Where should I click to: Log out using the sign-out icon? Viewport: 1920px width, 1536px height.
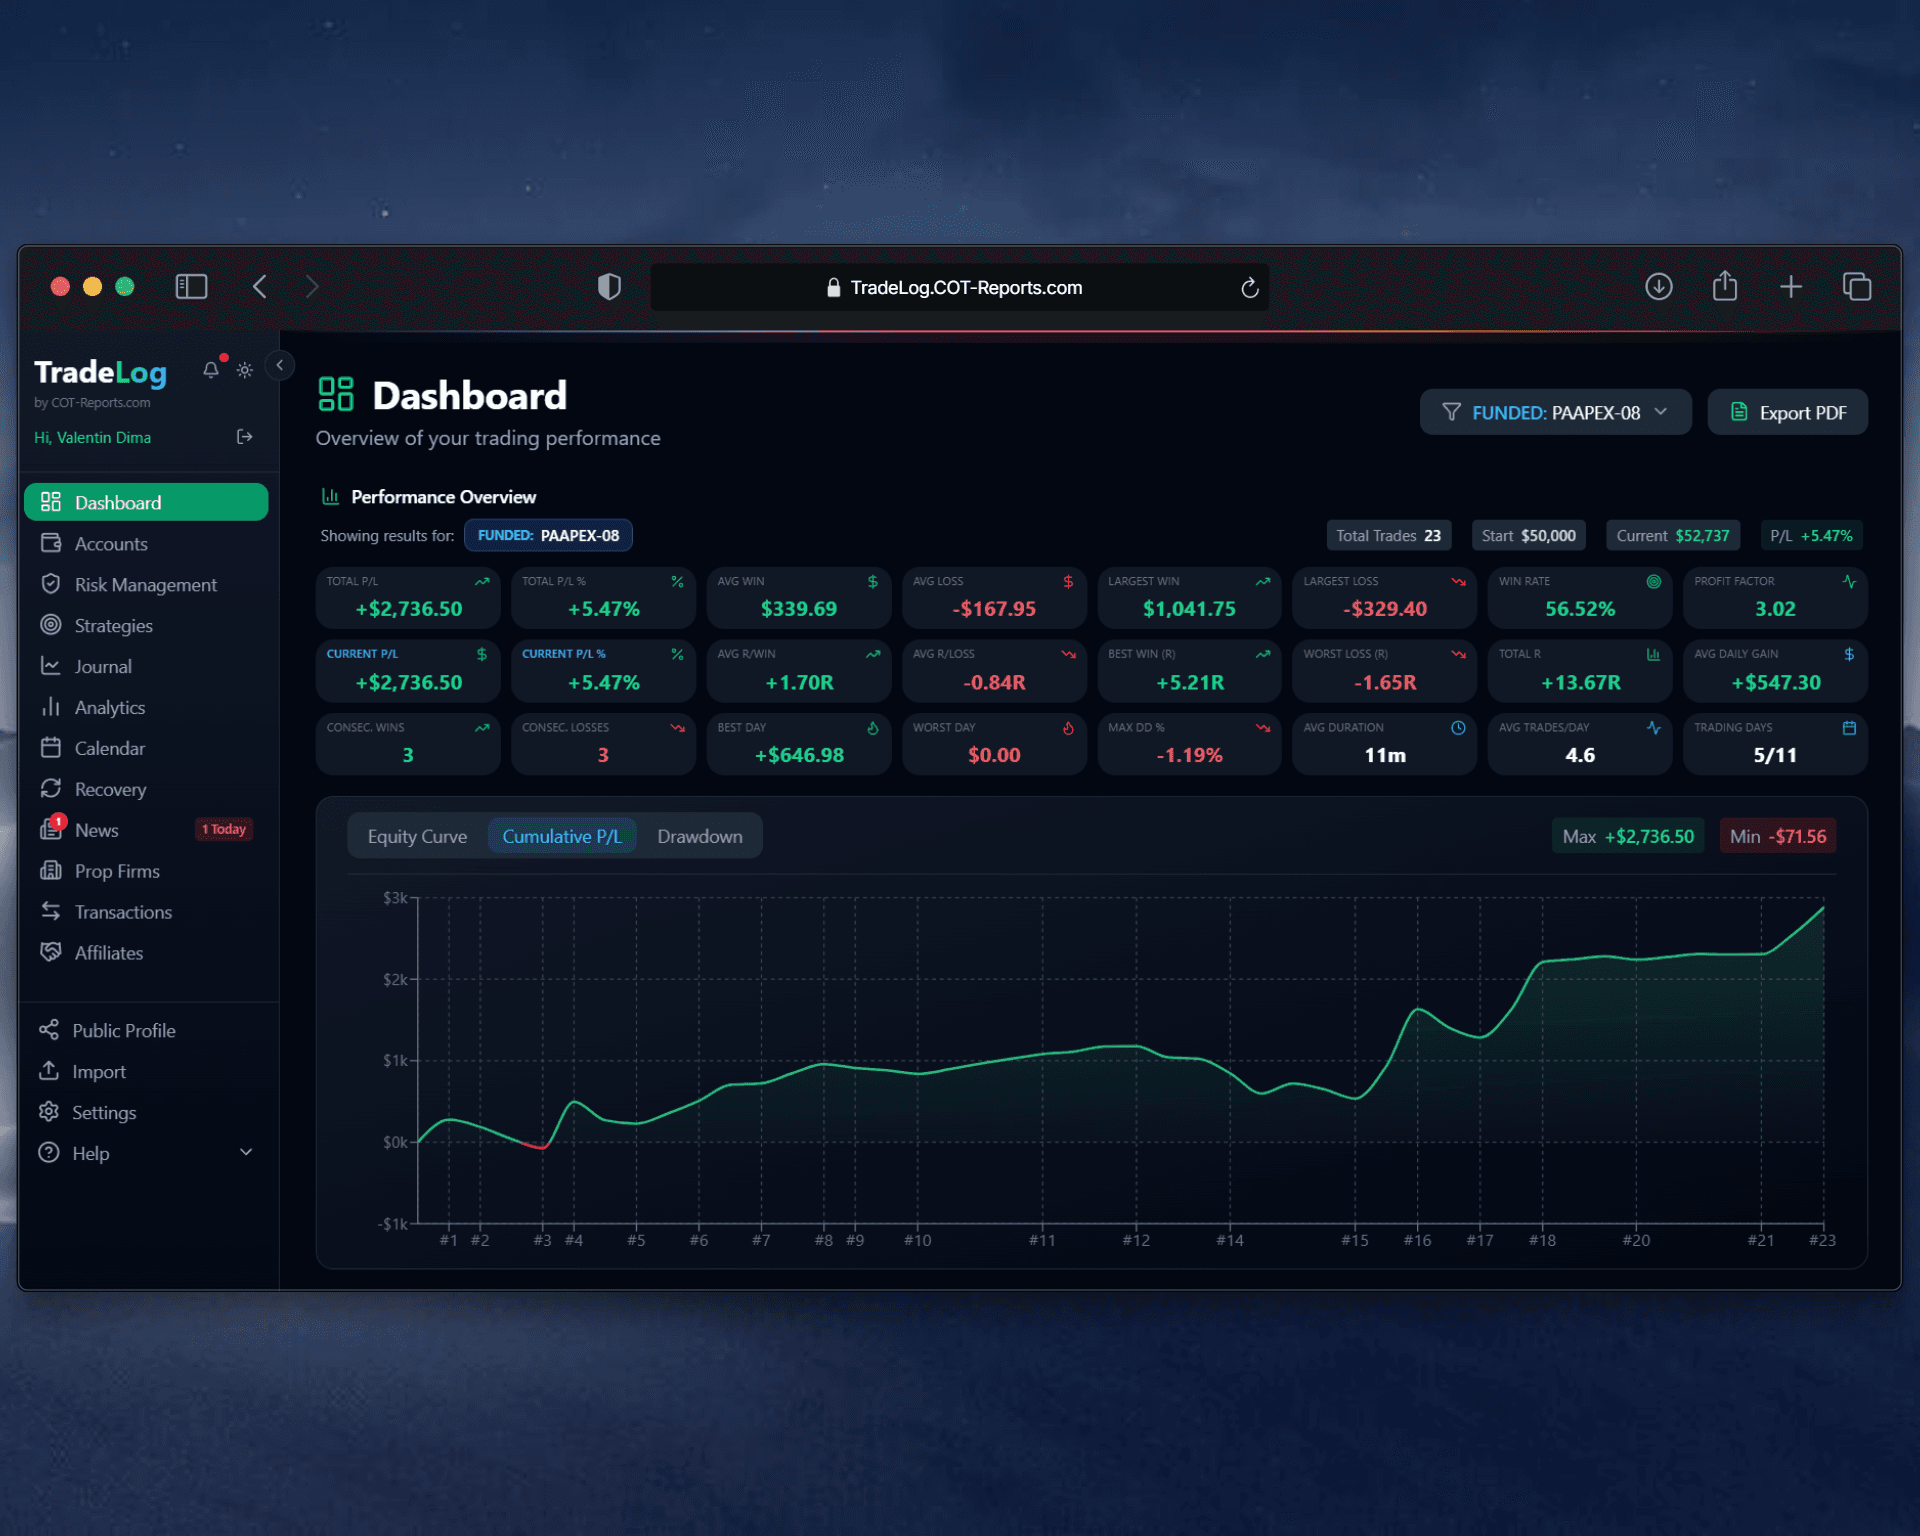[243, 437]
